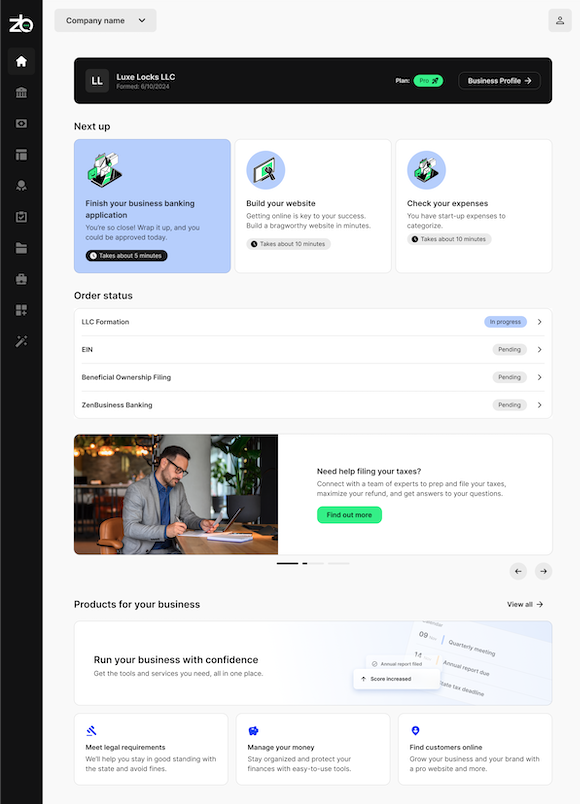This screenshot has height=804, width=580.
Task: Open the website layout icon in the sidebar
Action: pyautogui.click(x=21, y=155)
